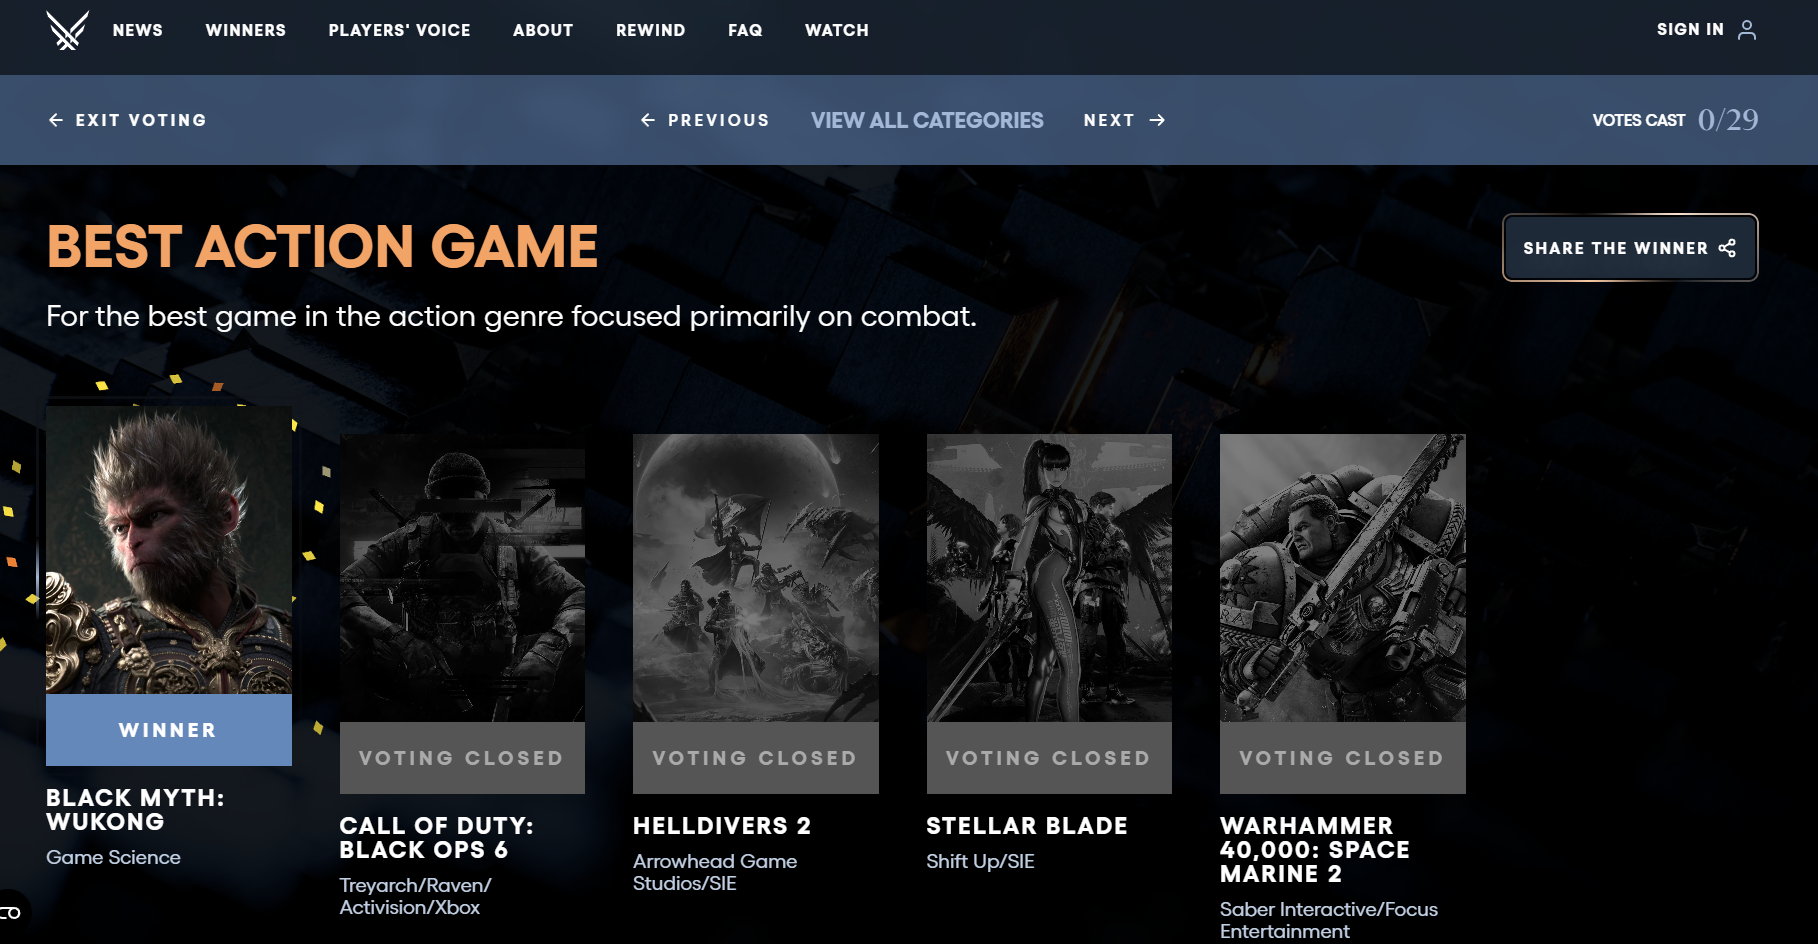
Task: Open the Winners page
Action: pos(246,30)
